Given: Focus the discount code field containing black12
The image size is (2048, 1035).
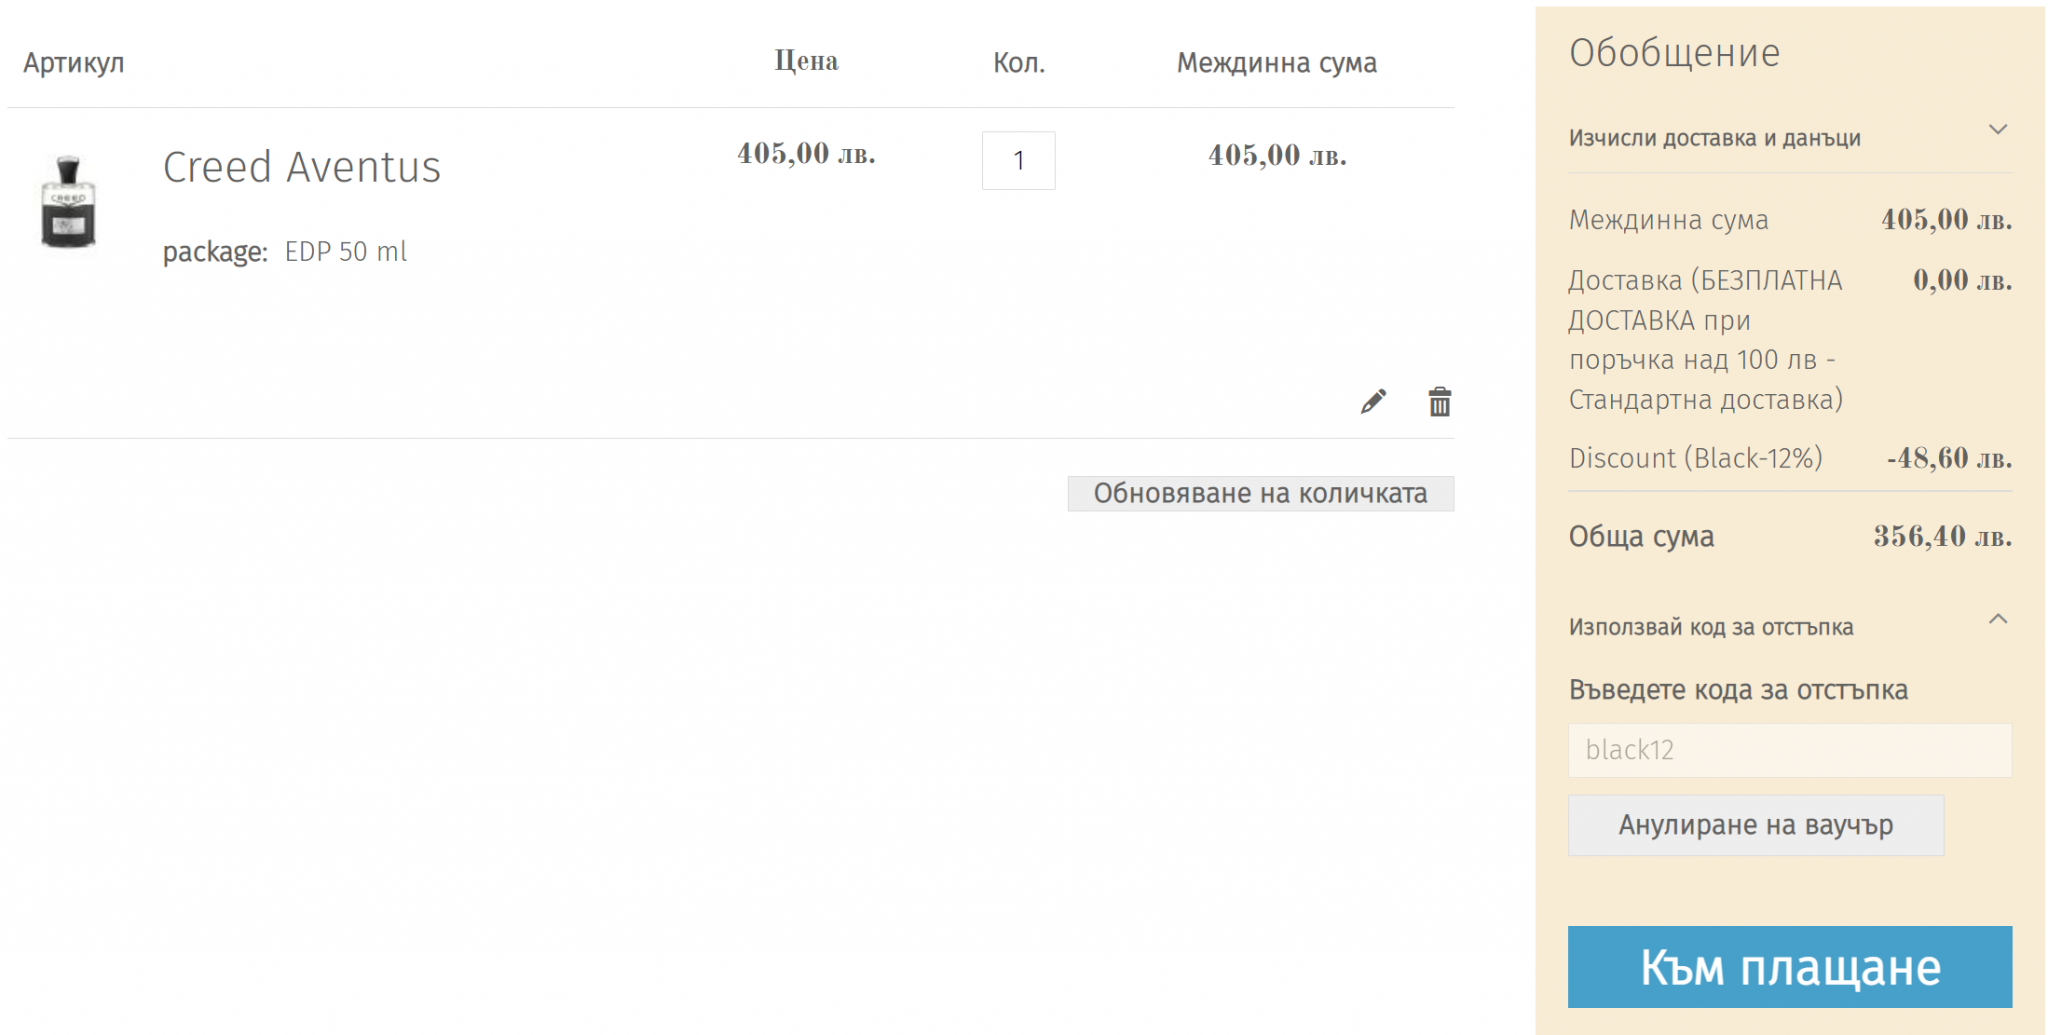Looking at the screenshot, I should (1789, 750).
